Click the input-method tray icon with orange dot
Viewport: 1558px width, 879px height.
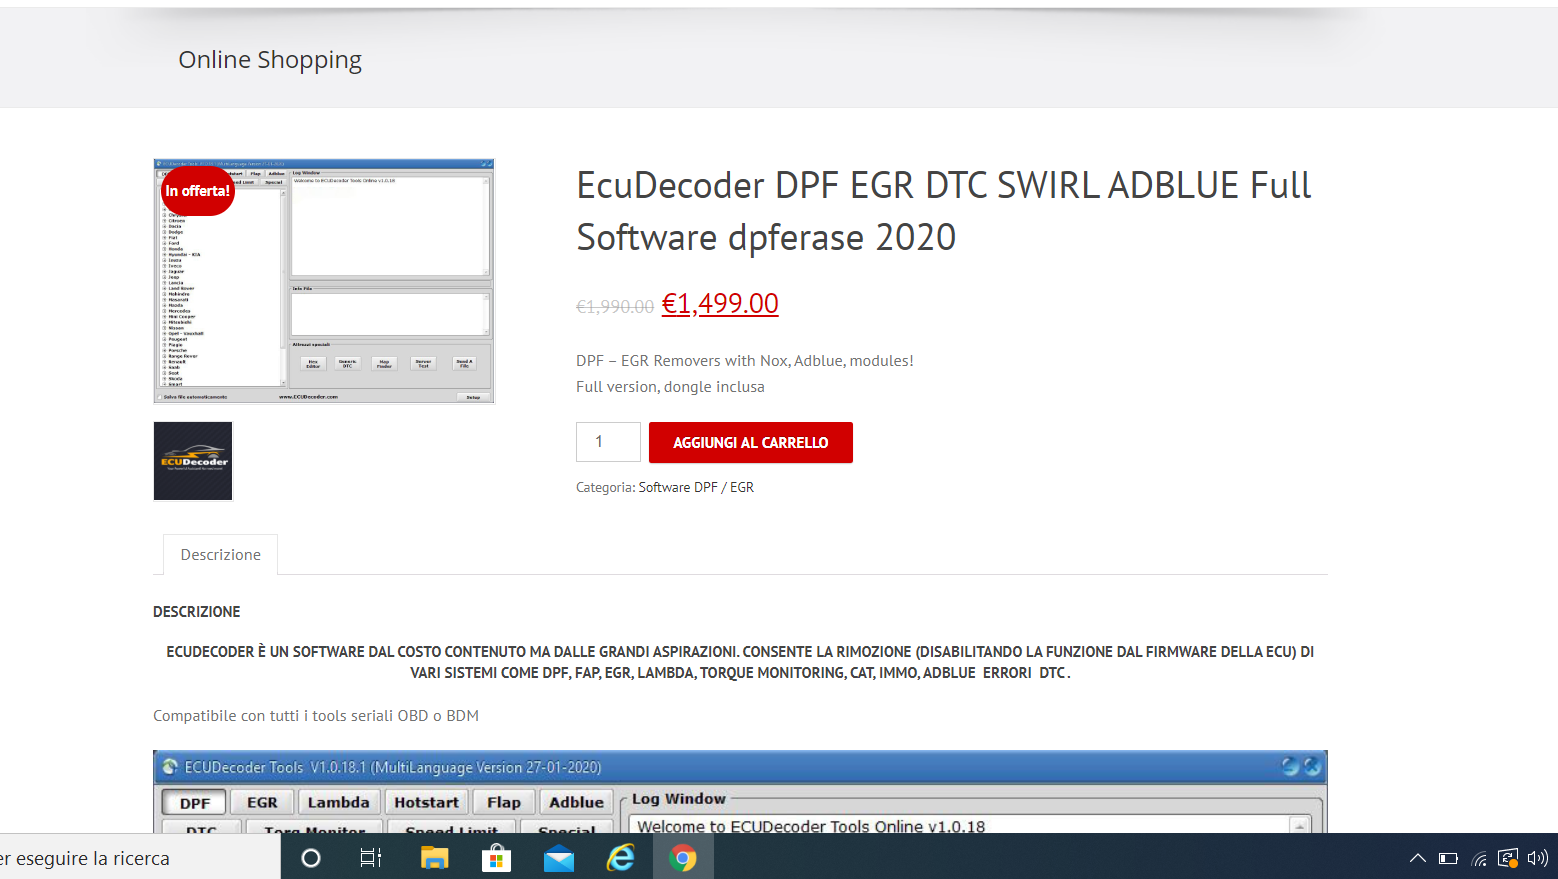(x=1508, y=858)
